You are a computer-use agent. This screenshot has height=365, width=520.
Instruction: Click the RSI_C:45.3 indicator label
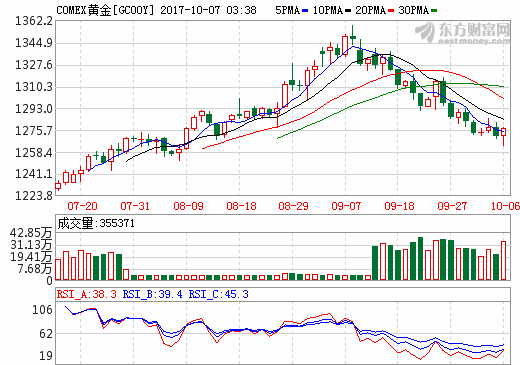[x=219, y=294]
